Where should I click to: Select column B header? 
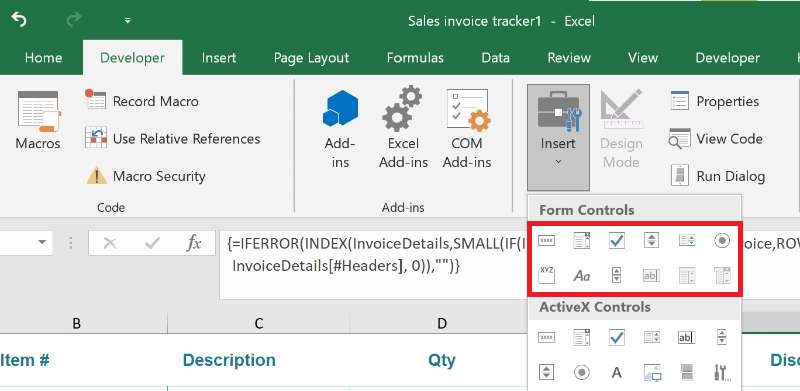(77, 323)
